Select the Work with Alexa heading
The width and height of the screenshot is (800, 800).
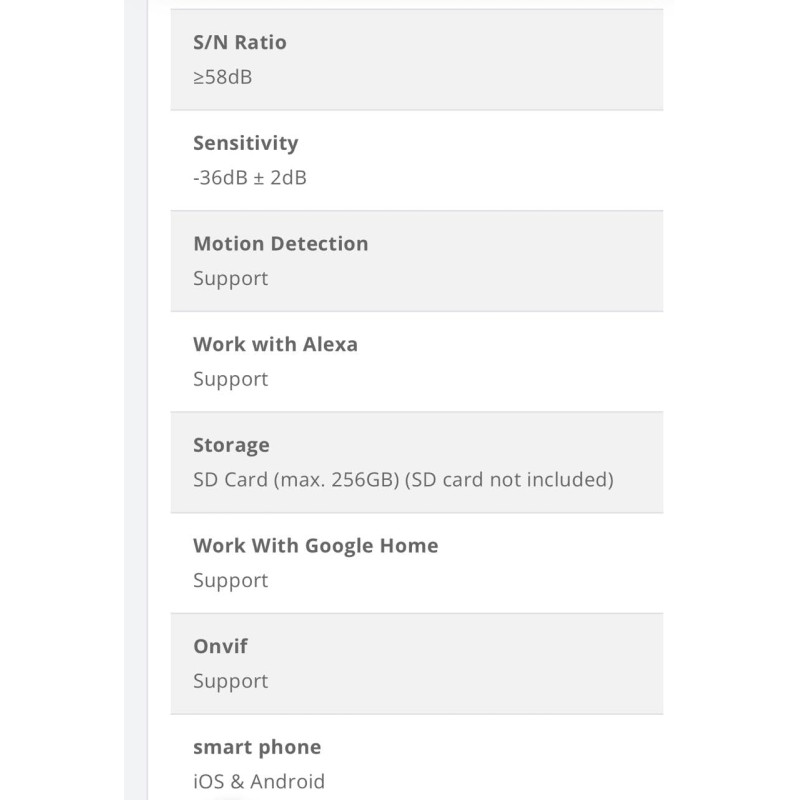click(x=275, y=344)
